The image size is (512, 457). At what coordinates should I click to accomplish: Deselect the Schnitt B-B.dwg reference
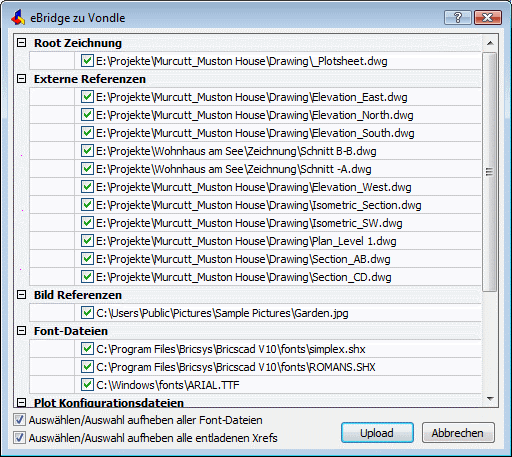point(87,151)
